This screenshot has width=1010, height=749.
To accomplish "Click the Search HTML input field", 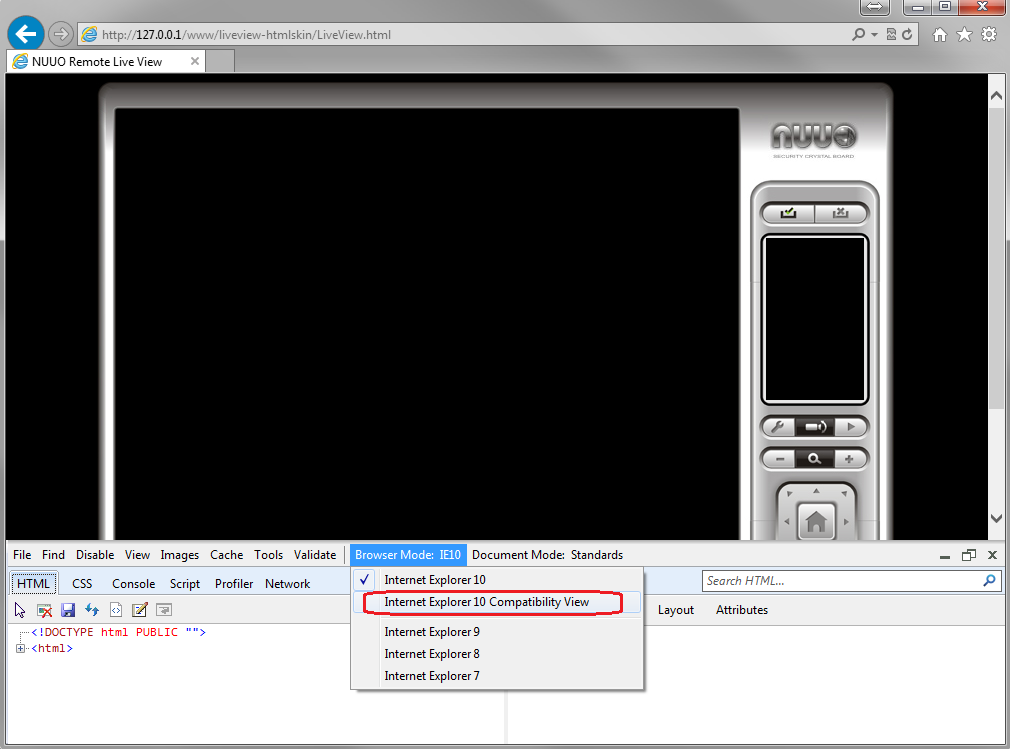I will coord(840,581).
